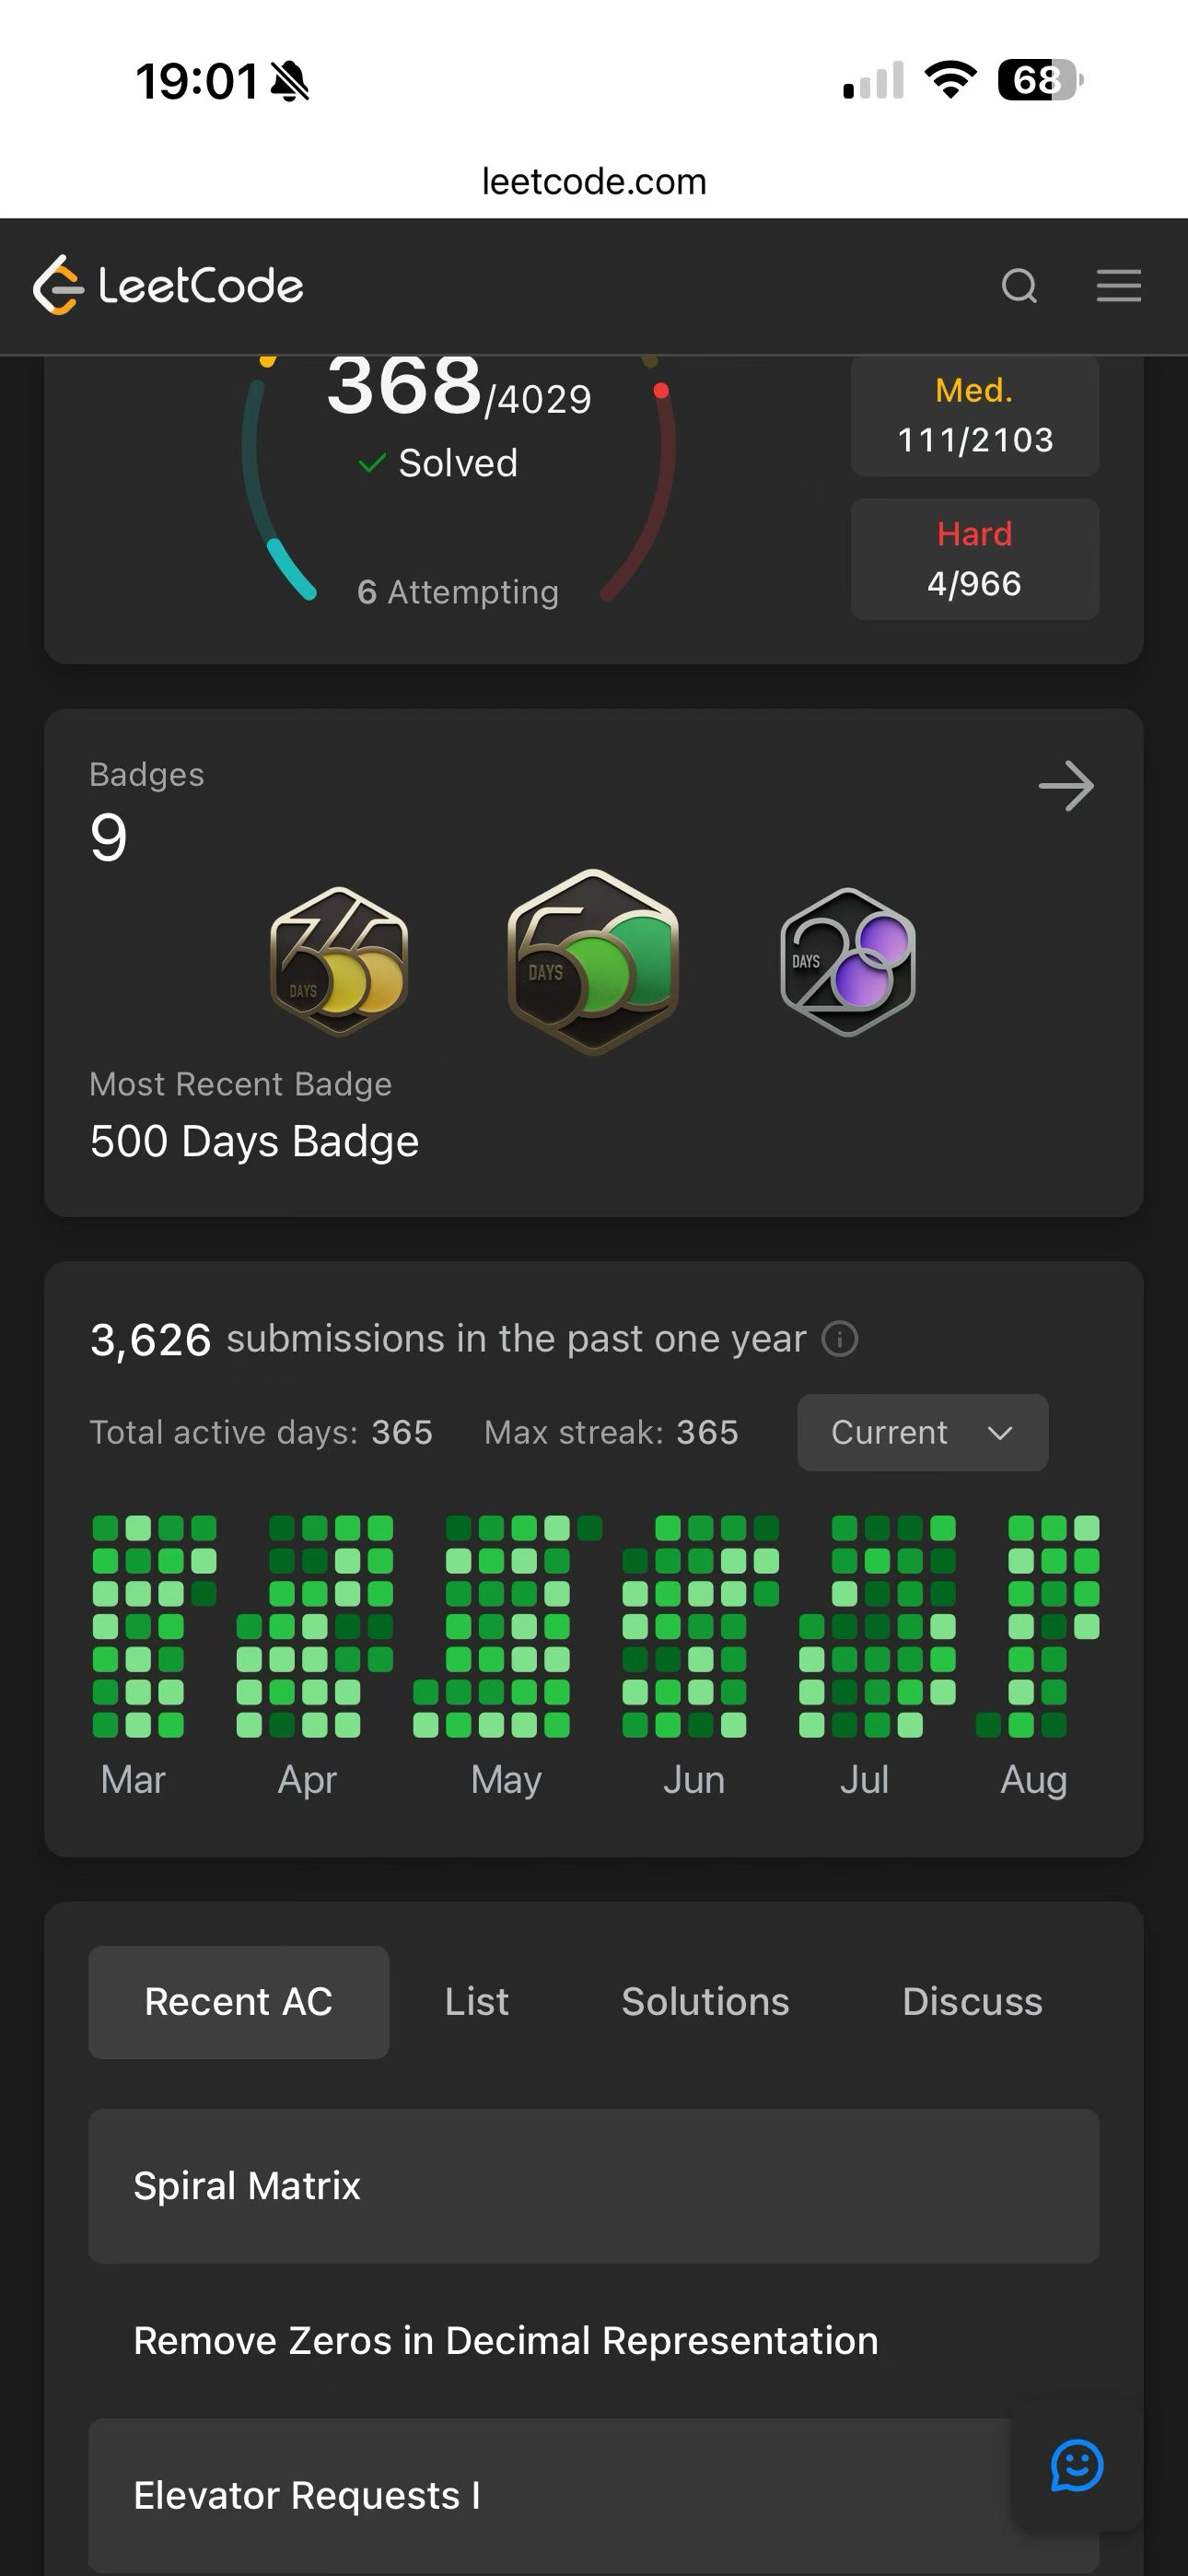
Task: Tap the leetcode.com address bar
Action: (x=594, y=181)
